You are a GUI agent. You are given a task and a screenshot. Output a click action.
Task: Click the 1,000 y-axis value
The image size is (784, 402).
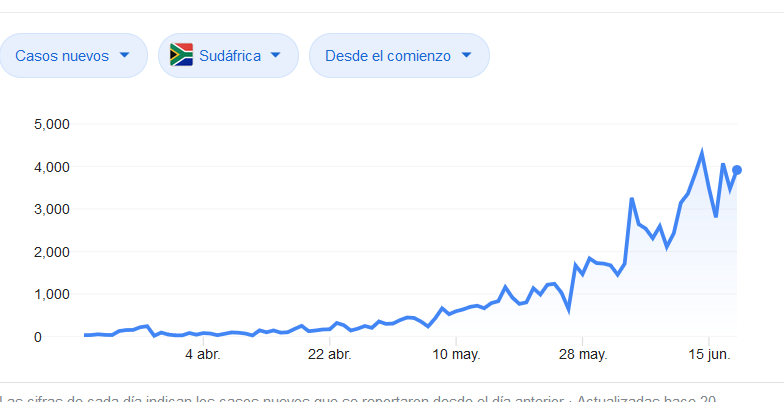click(51, 294)
